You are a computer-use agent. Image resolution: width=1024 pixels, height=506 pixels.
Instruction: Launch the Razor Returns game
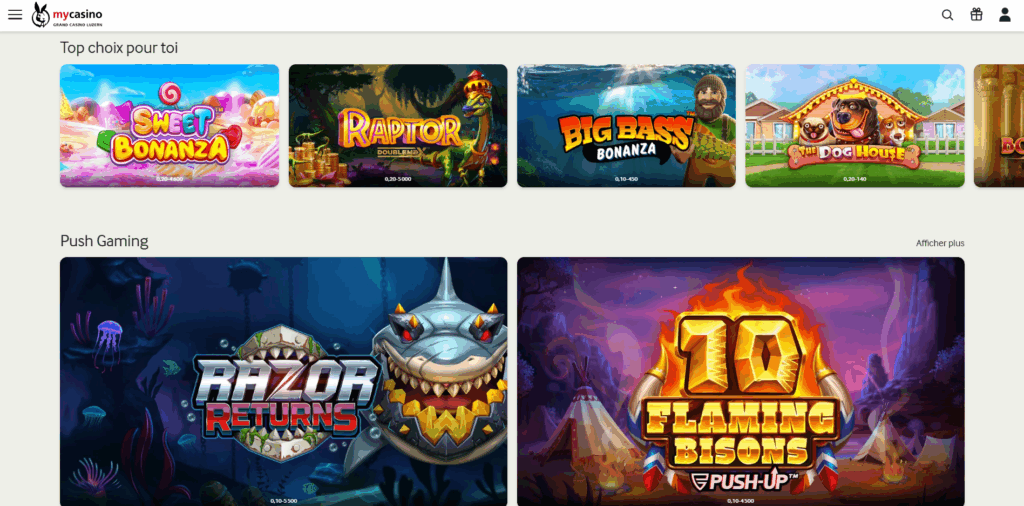pyautogui.click(x=283, y=381)
